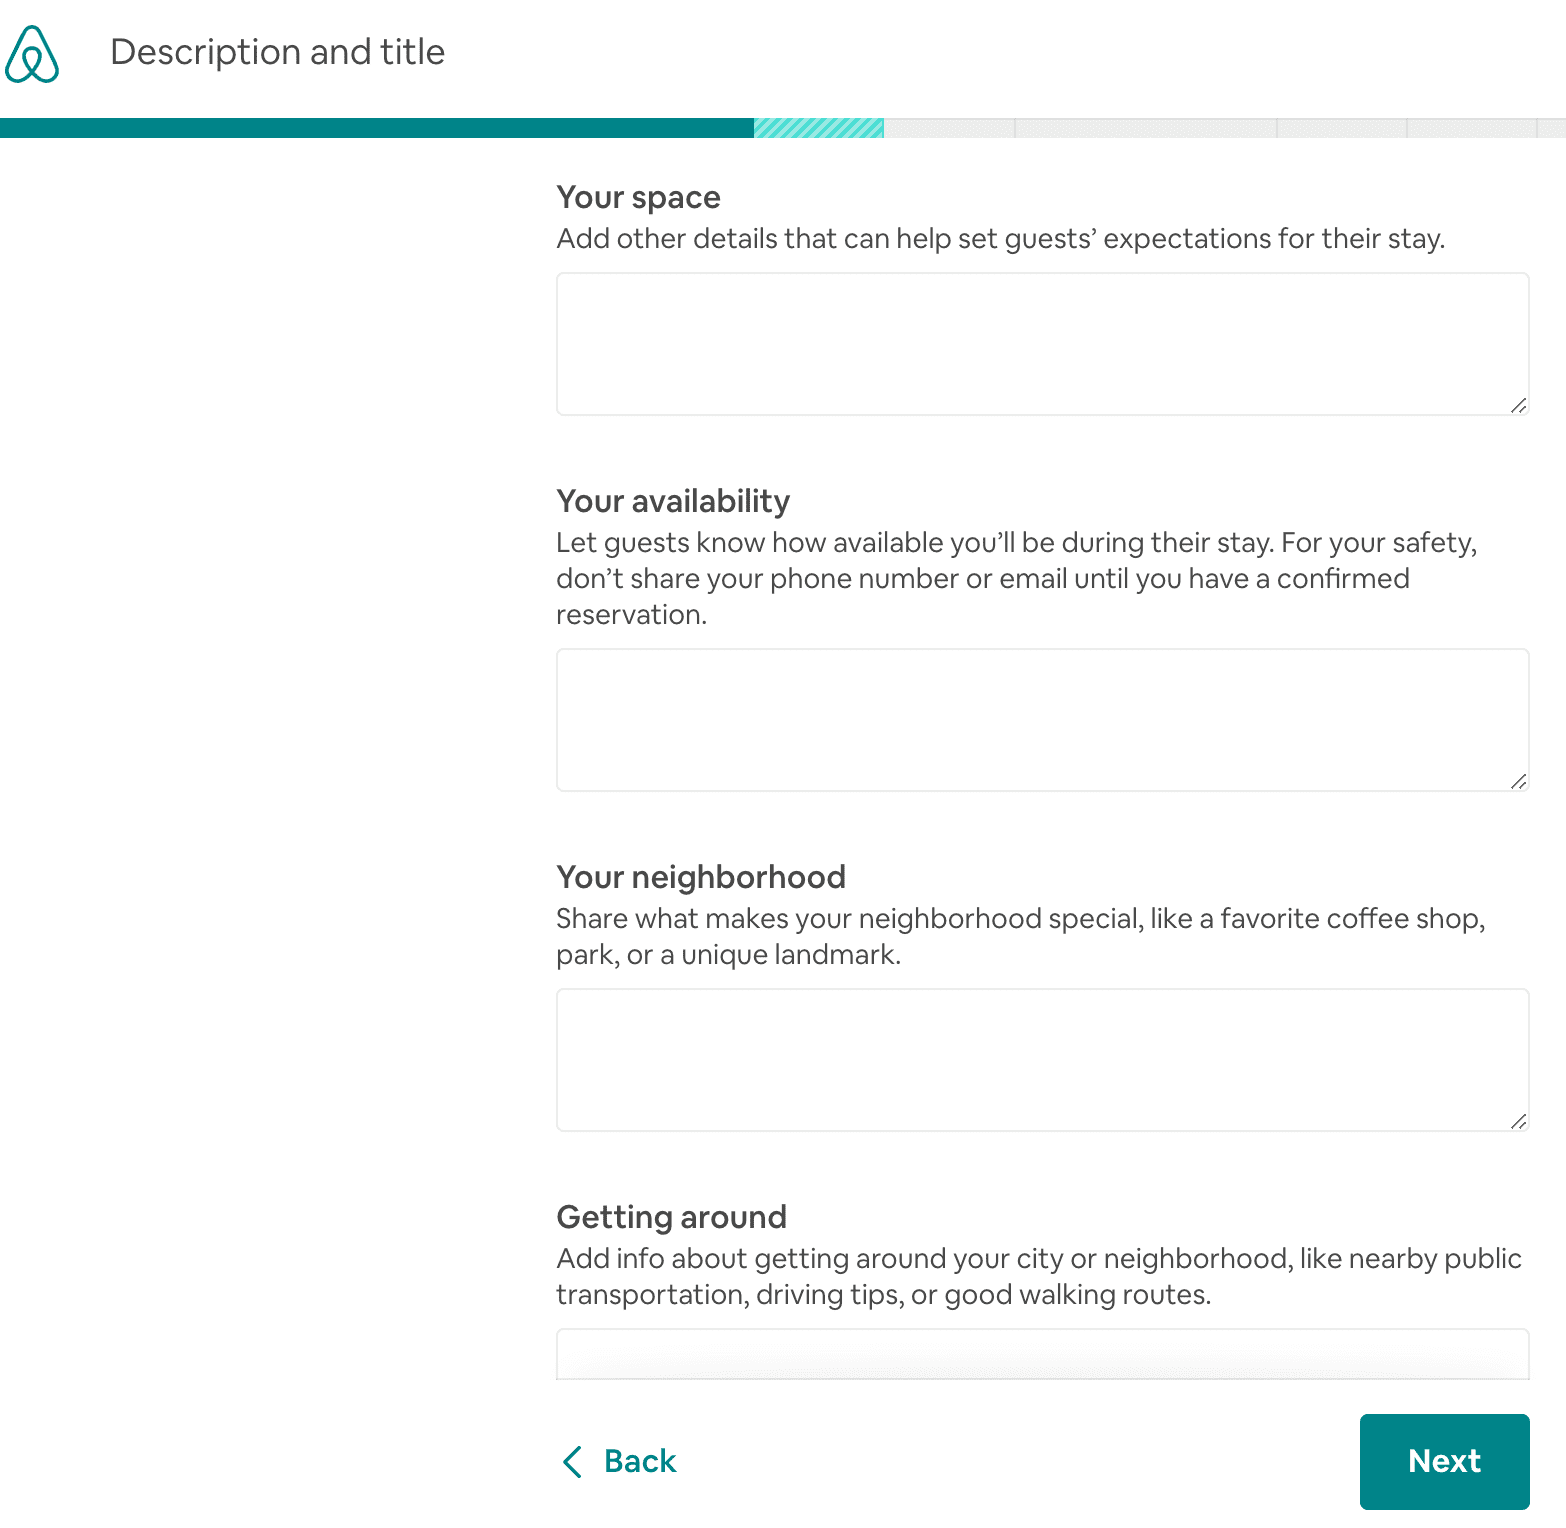
Task: Click the resize handle on Your neighborhood textarea
Action: pyautogui.click(x=1518, y=1122)
